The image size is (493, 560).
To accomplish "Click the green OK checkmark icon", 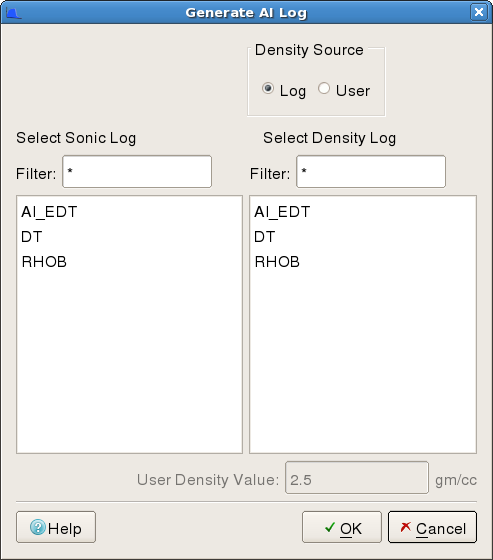I will (x=330, y=527).
